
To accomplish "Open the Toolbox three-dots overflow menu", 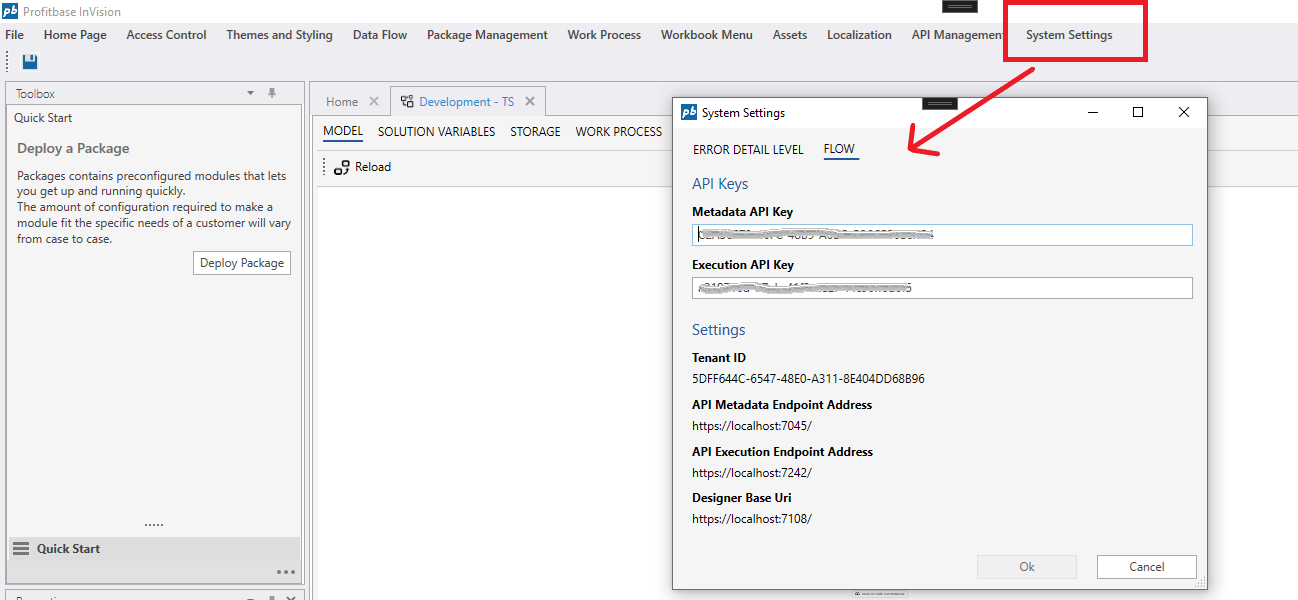I will pos(286,572).
